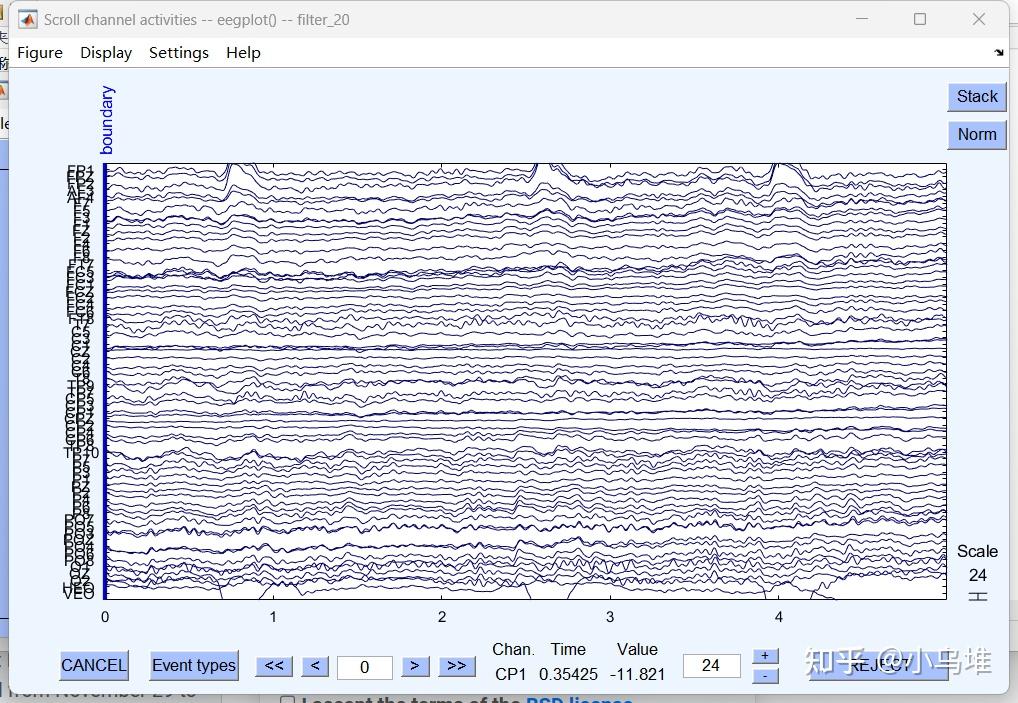The height and width of the screenshot is (703, 1018).
Task: Open the Event types legend
Action: pyautogui.click(x=194, y=665)
